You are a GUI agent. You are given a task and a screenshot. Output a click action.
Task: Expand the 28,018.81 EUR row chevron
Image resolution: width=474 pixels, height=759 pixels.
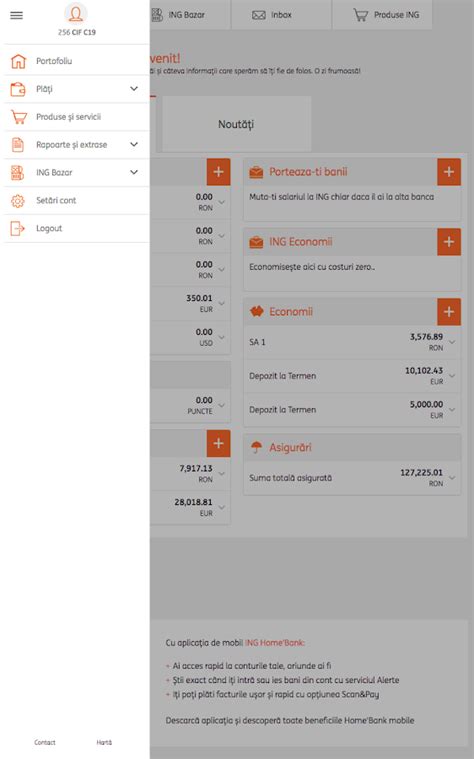(222, 508)
